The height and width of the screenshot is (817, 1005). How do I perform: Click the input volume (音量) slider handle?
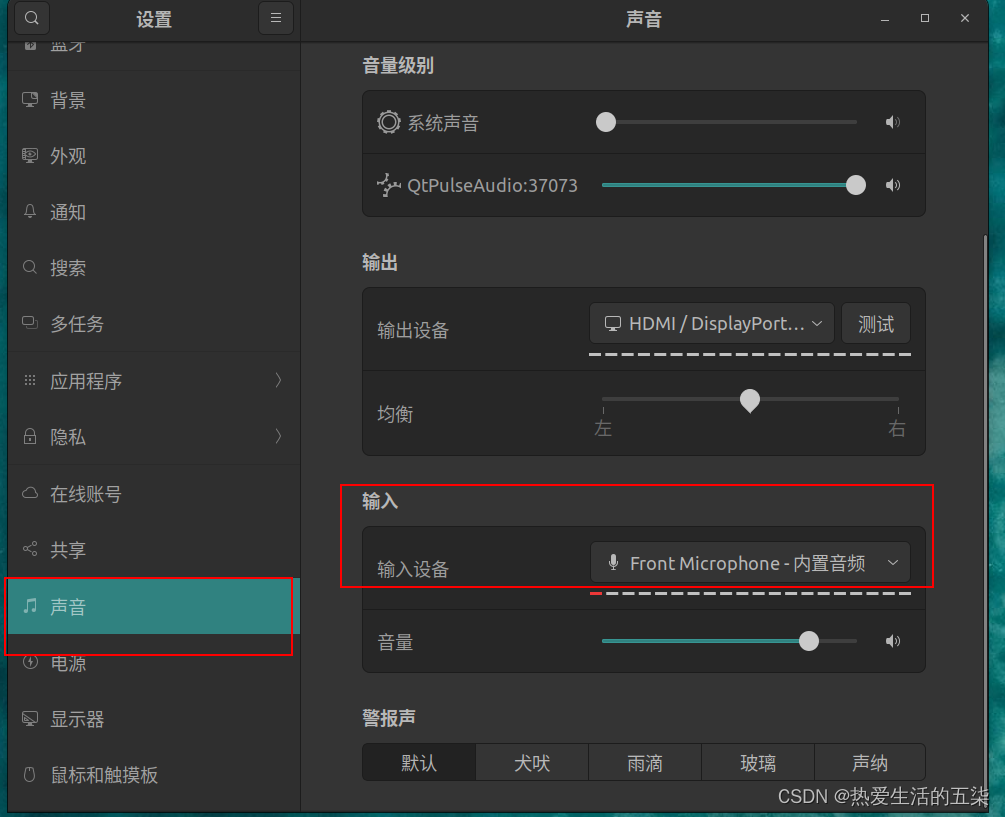click(809, 641)
